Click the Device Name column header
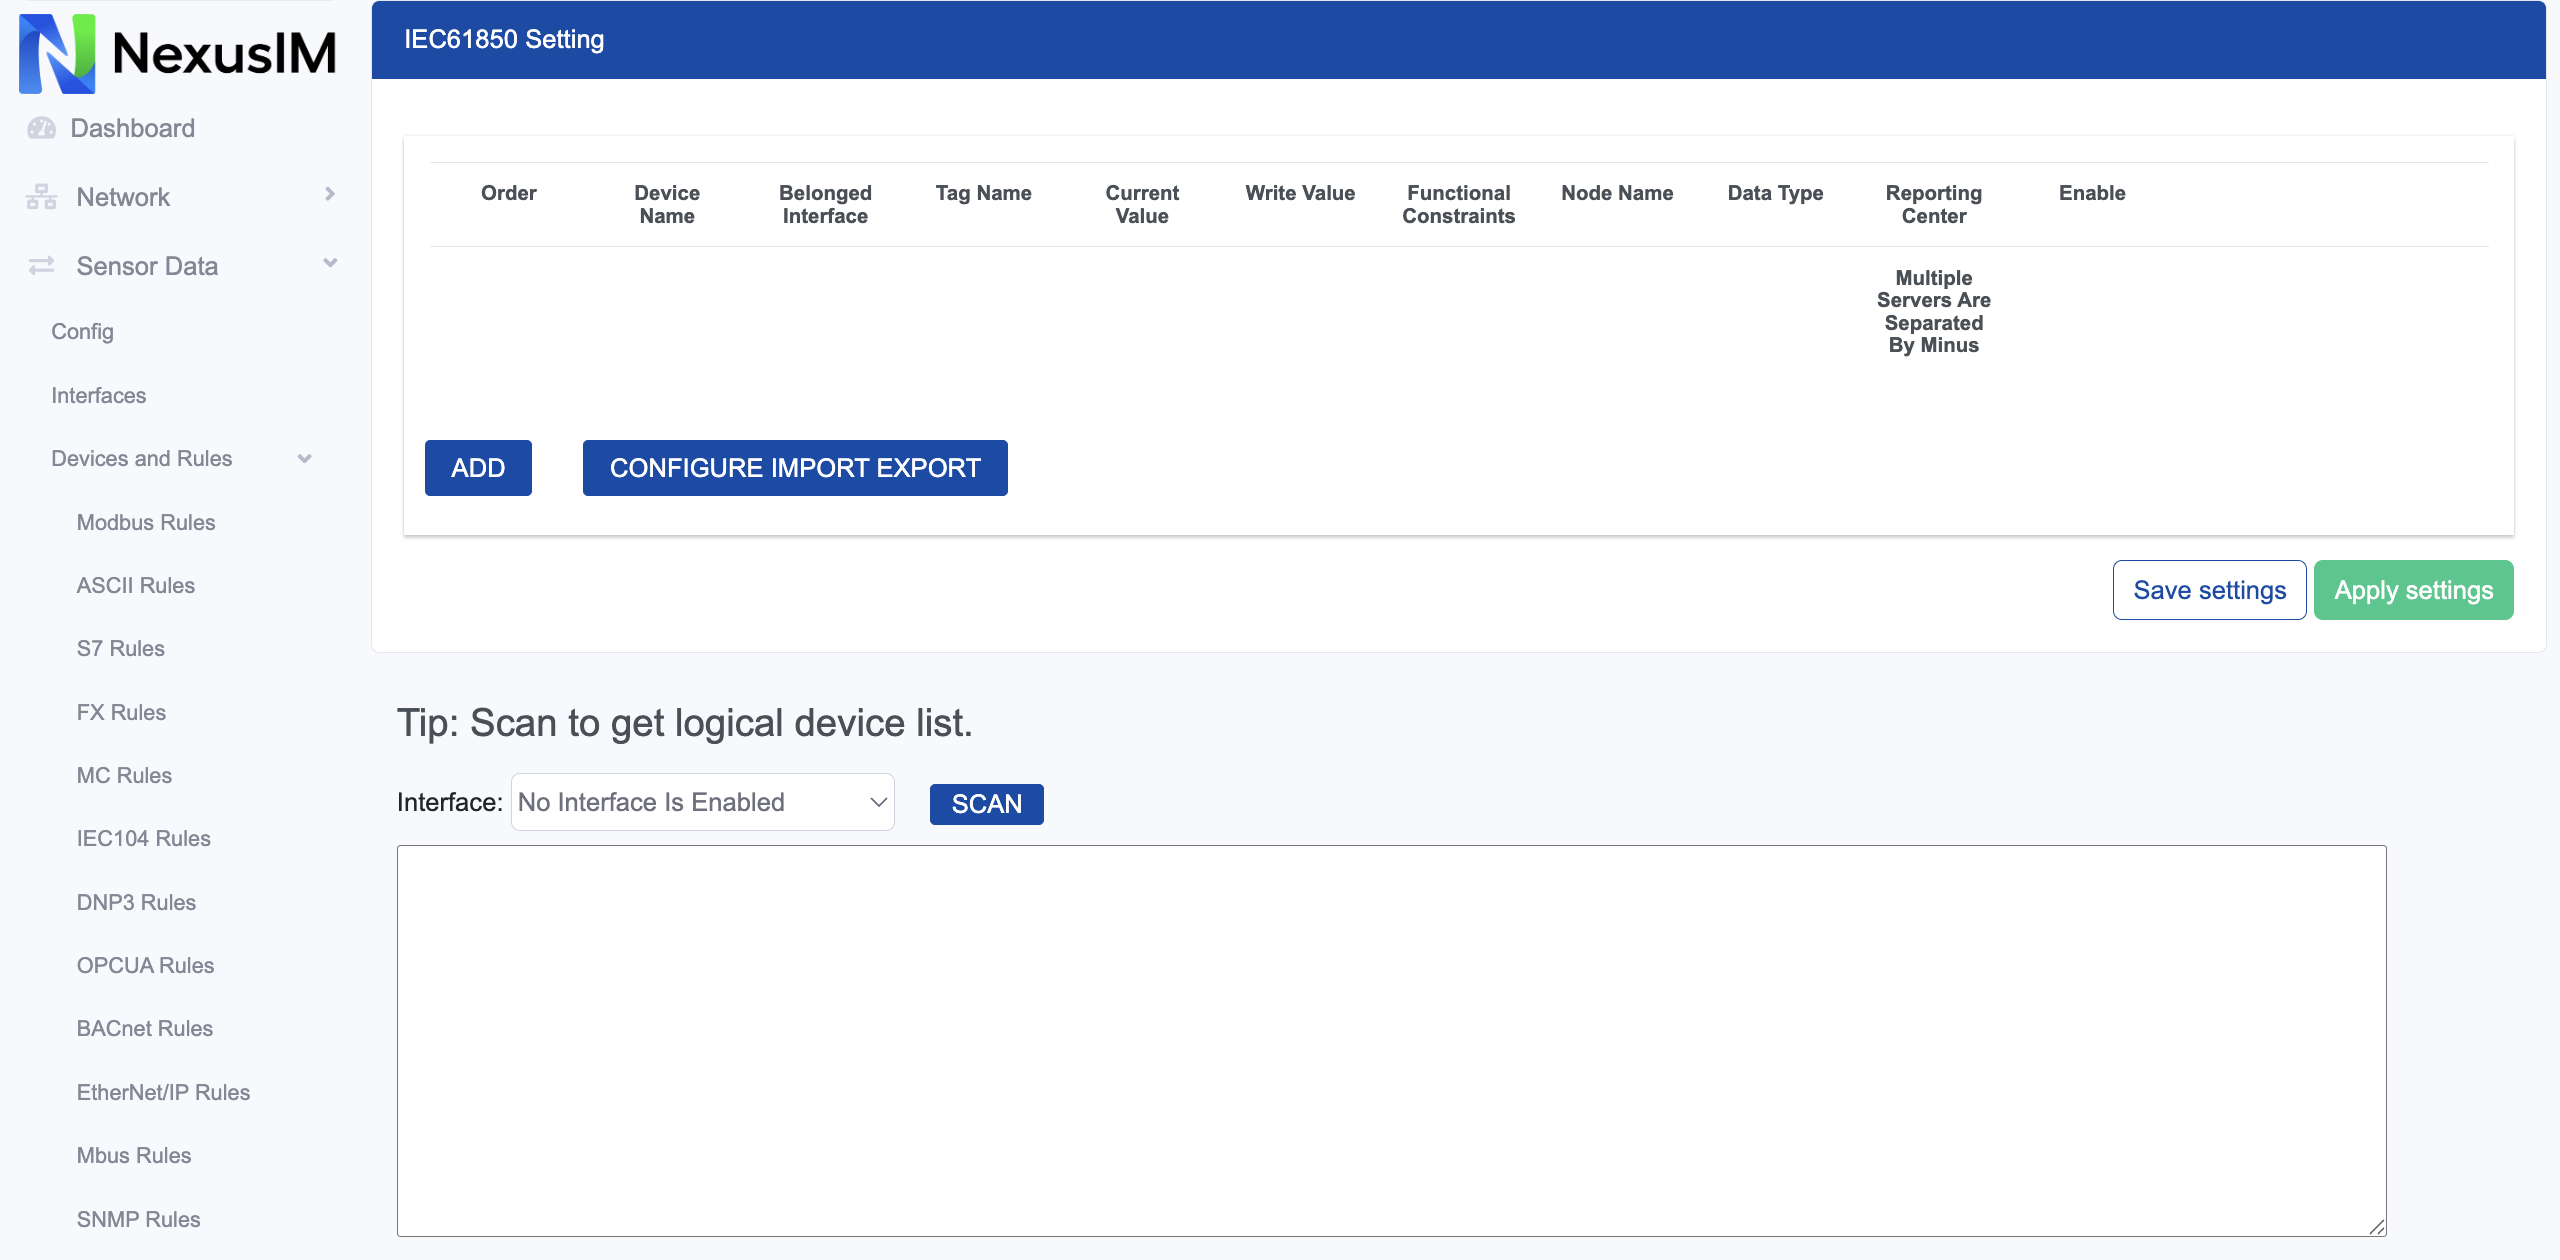2560x1260 pixels. pyautogui.click(x=667, y=204)
